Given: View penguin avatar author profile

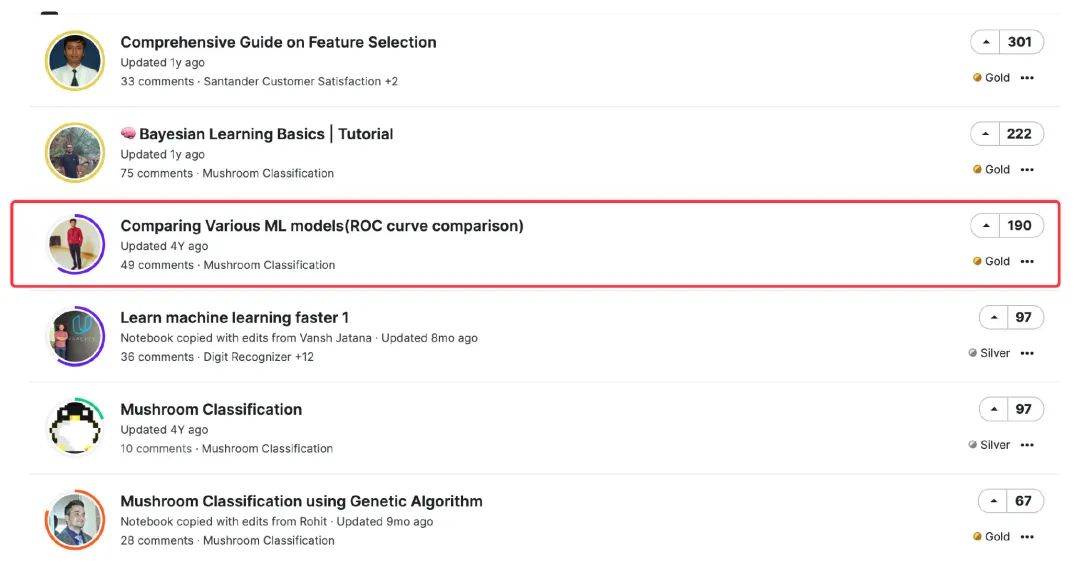Looking at the screenshot, I should click(75, 428).
